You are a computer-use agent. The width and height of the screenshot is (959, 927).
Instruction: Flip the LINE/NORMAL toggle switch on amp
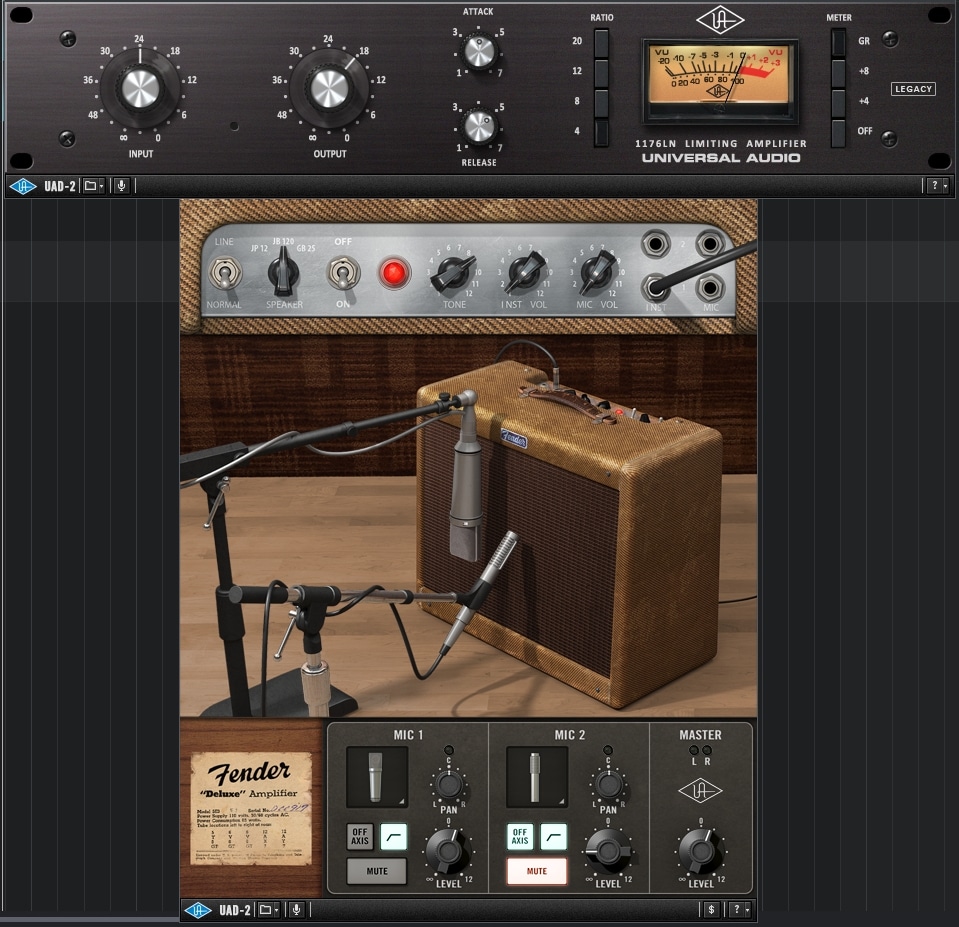(x=224, y=273)
